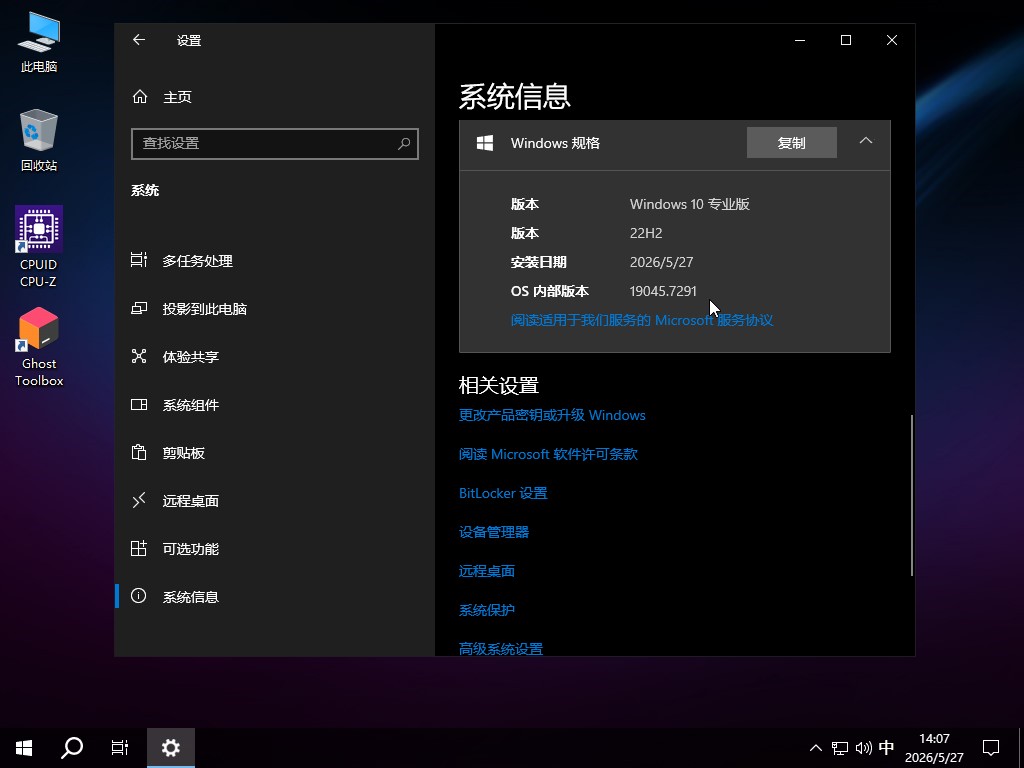Select Ghost Toolbox desktop shortcut
Screen dimensions: 1024x768
click(x=39, y=347)
